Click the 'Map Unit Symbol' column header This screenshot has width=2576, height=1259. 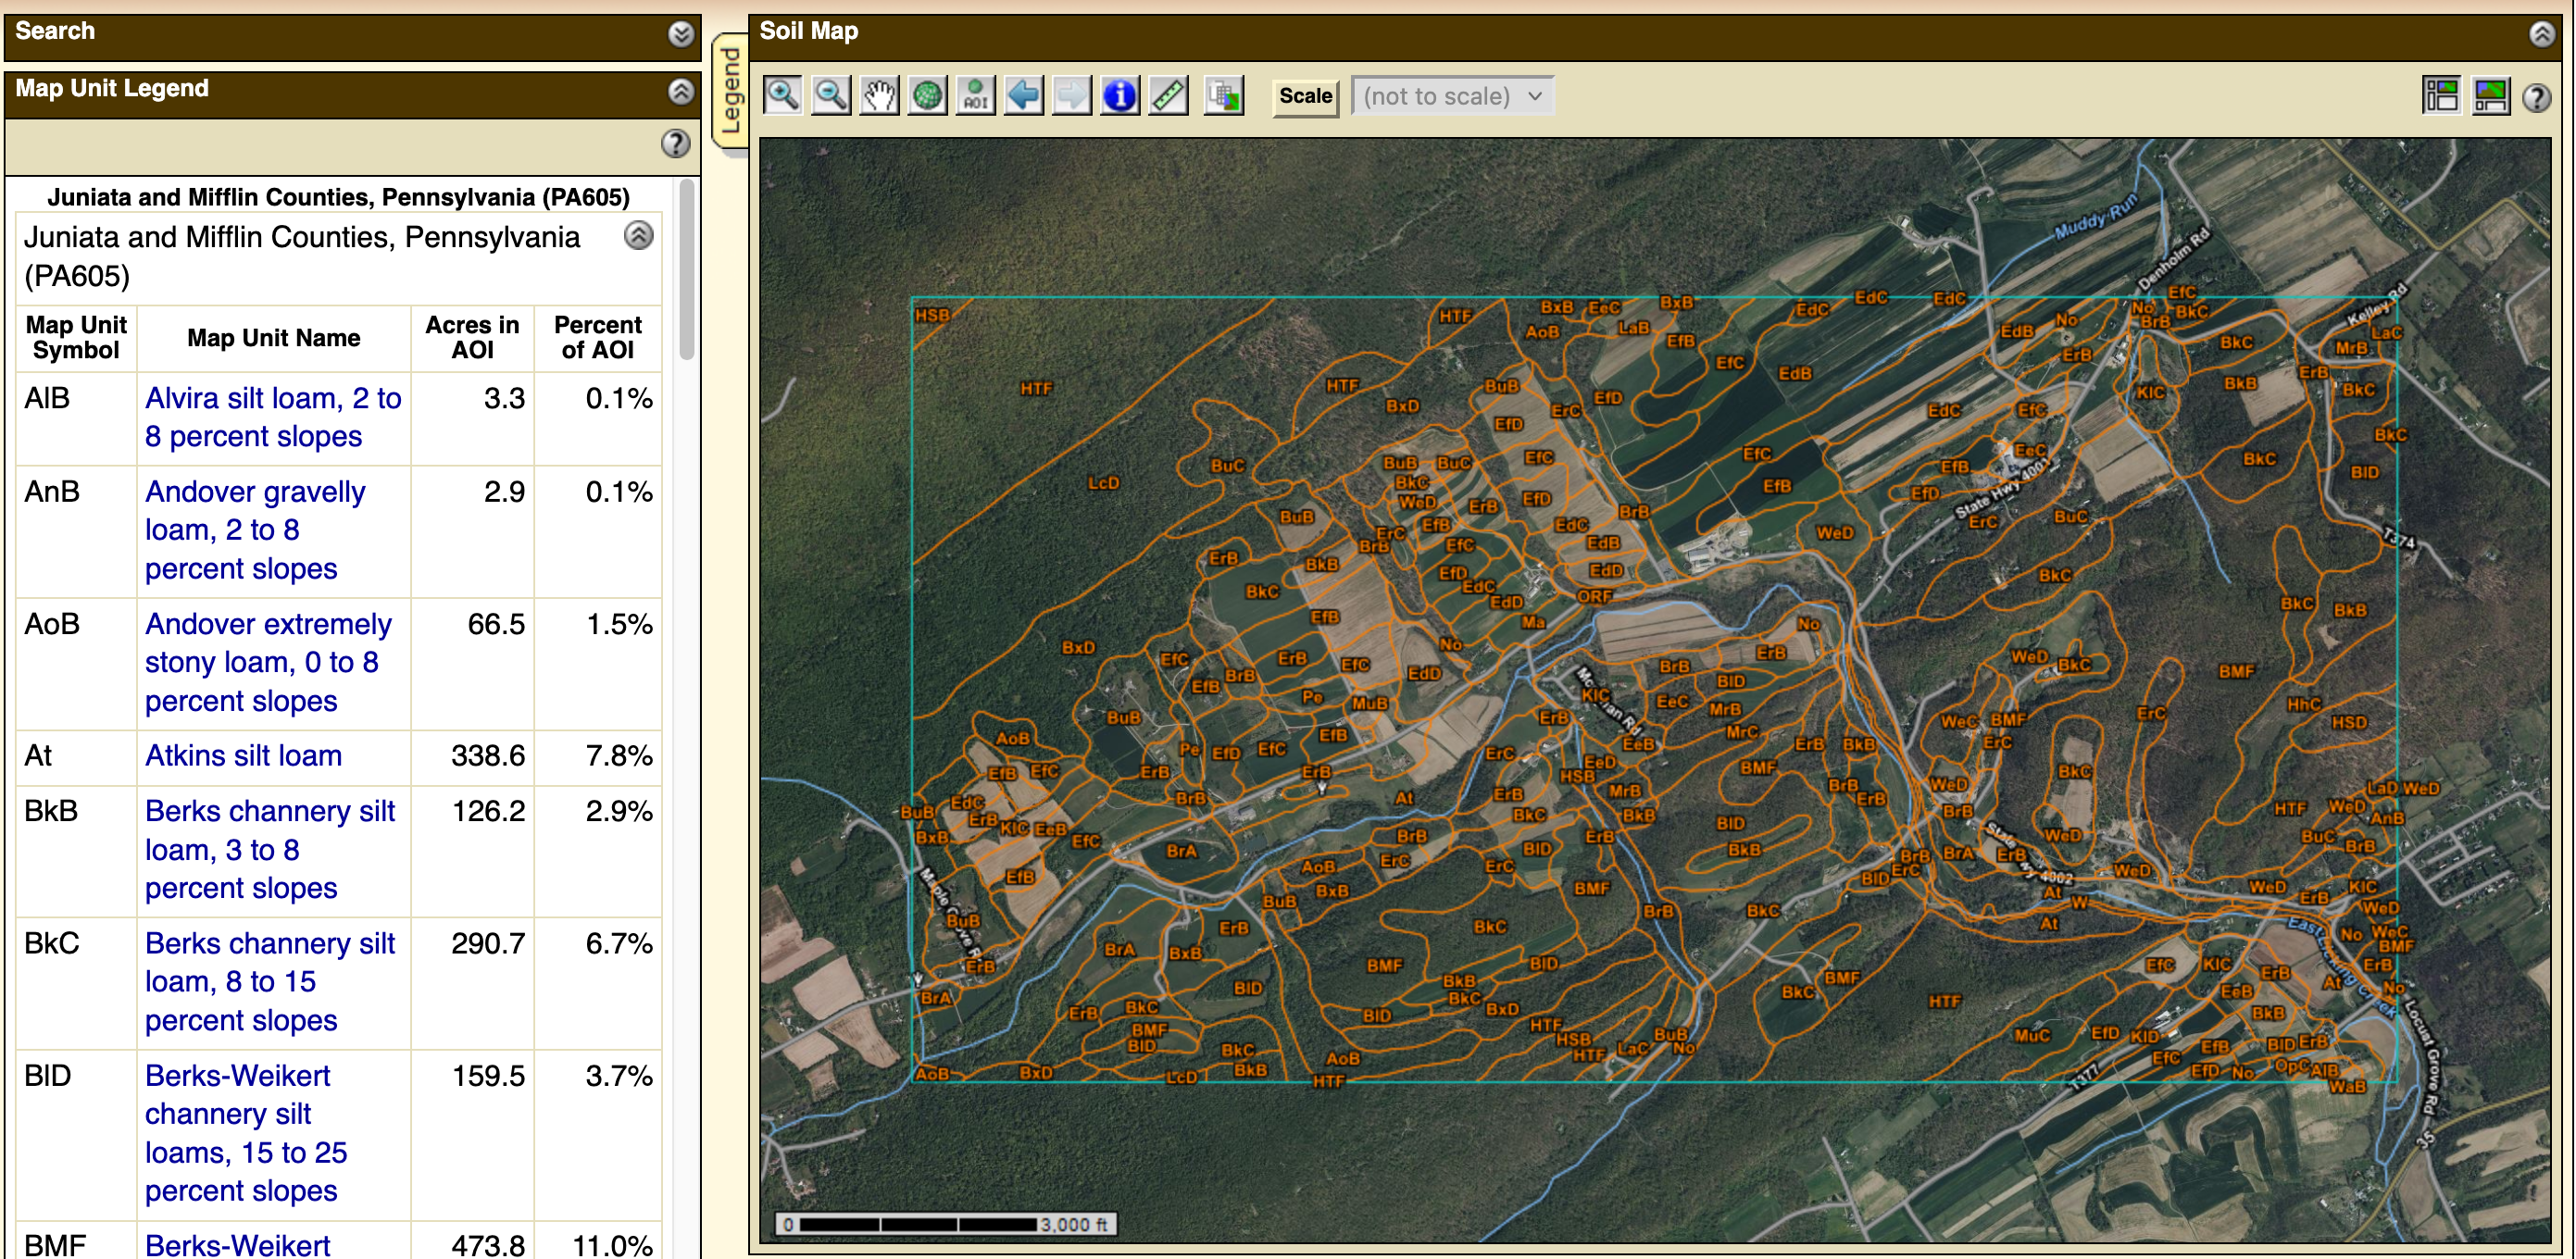point(76,338)
